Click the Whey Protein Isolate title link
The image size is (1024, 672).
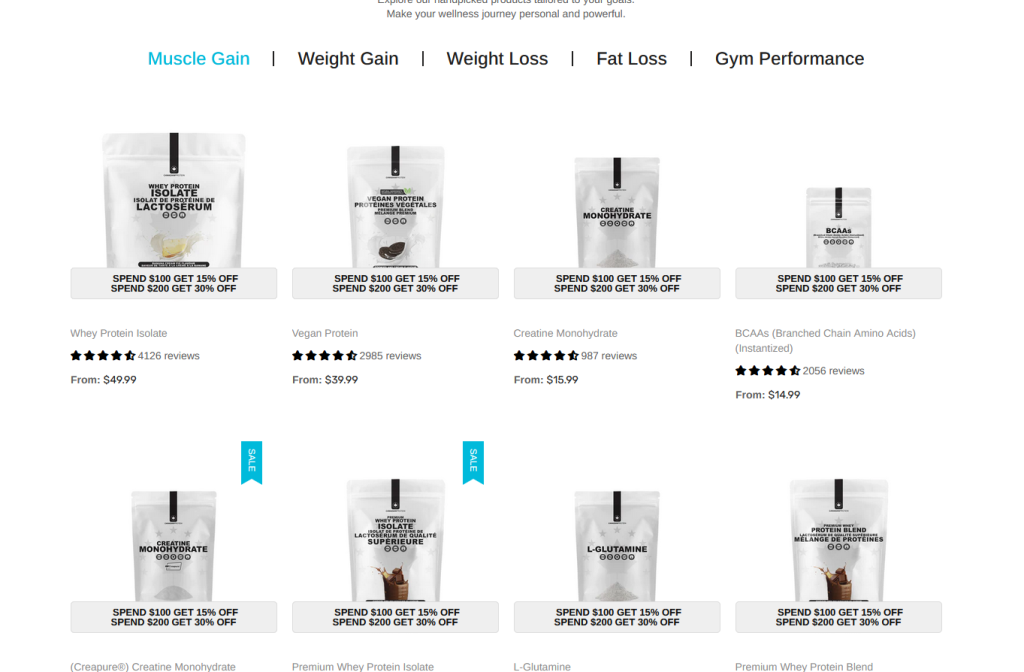point(119,333)
